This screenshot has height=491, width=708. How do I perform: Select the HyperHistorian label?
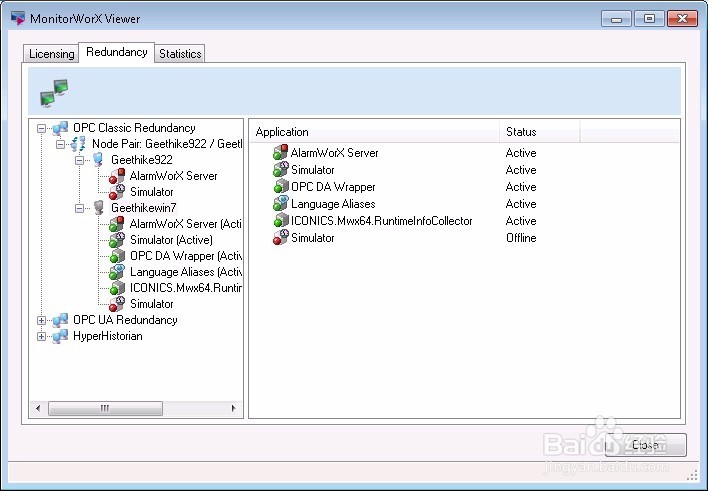(x=107, y=336)
